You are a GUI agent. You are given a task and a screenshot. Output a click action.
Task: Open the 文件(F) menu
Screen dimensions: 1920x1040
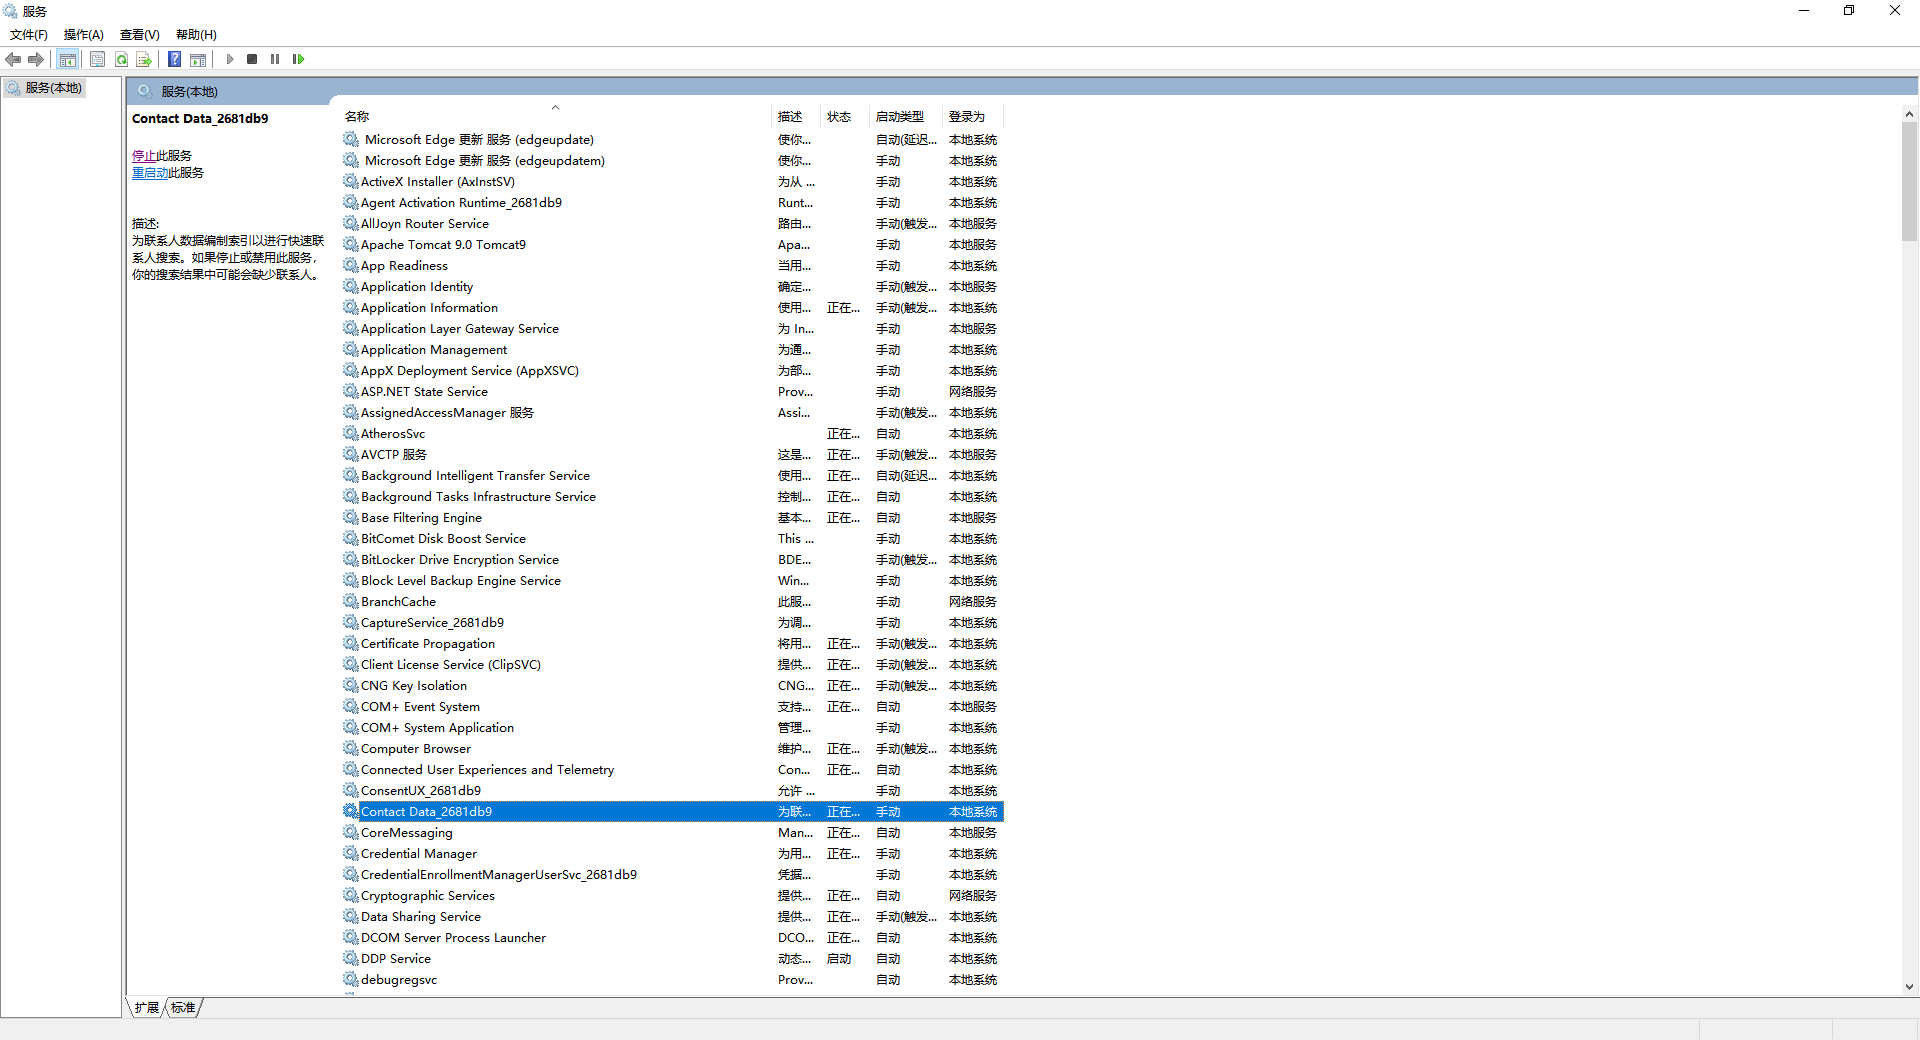click(29, 35)
